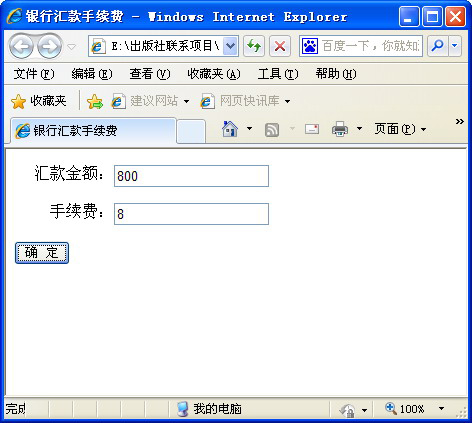Expand the zoom level dropdown arrow
This screenshot has height=423, width=472.
(441, 409)
